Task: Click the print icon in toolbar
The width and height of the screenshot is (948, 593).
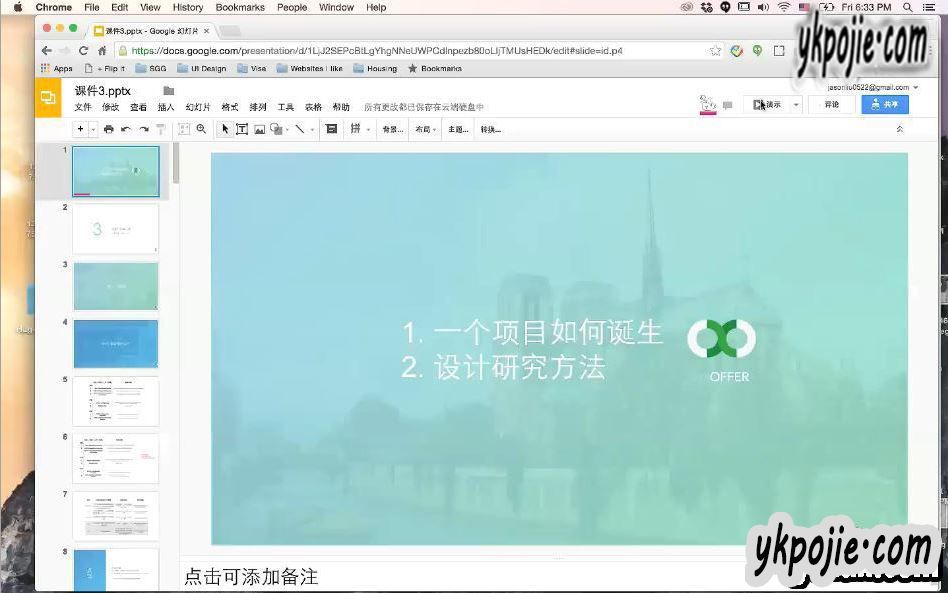Action: 109,129
